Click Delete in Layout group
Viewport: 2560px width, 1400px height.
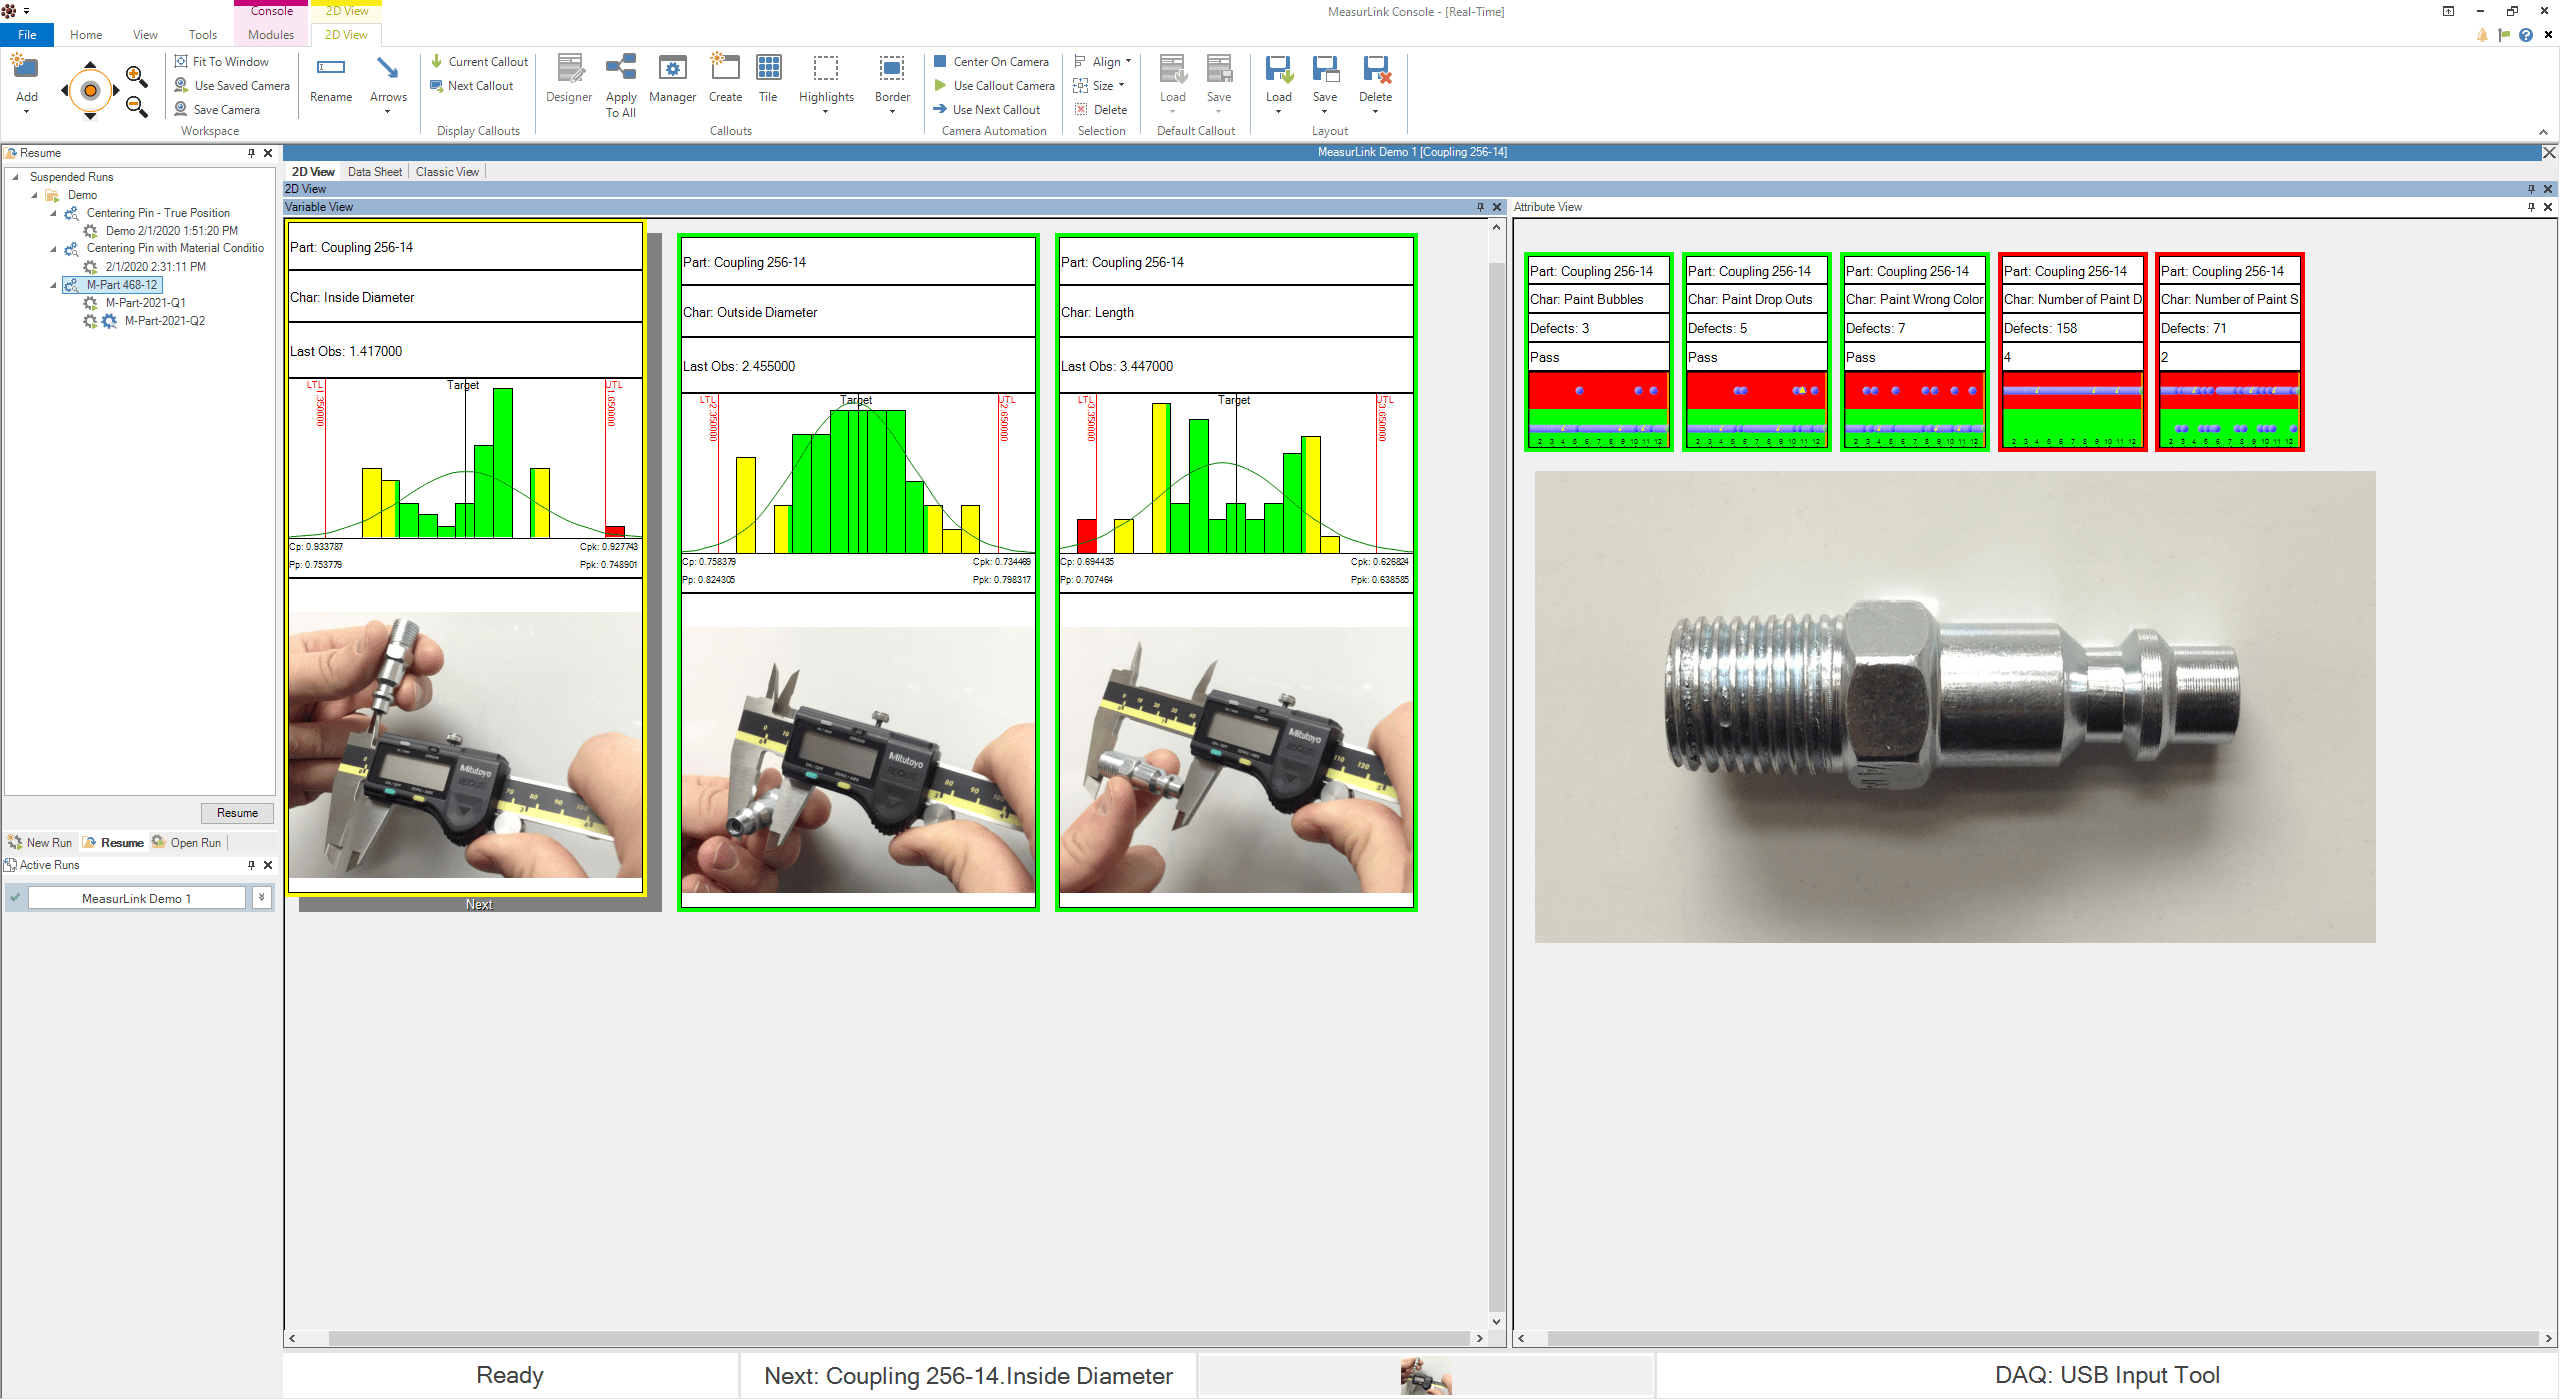[x=1375, y=84]
